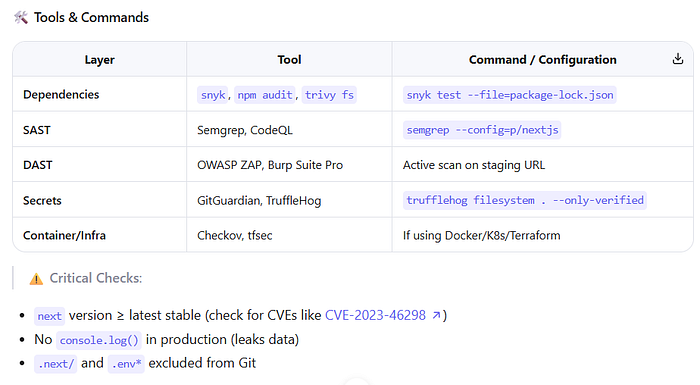
Task: Click the text in production (leaks data)
Action: tap(222, 339)
